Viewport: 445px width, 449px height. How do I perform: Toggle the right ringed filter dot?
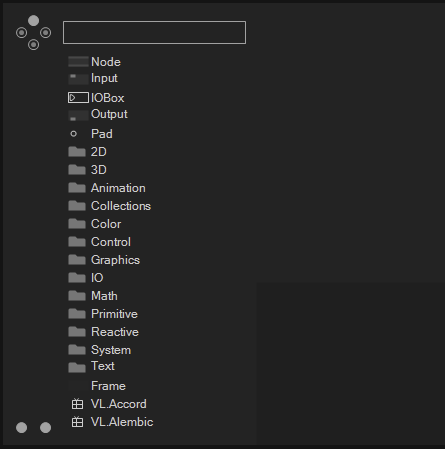(x=45, y=33)
